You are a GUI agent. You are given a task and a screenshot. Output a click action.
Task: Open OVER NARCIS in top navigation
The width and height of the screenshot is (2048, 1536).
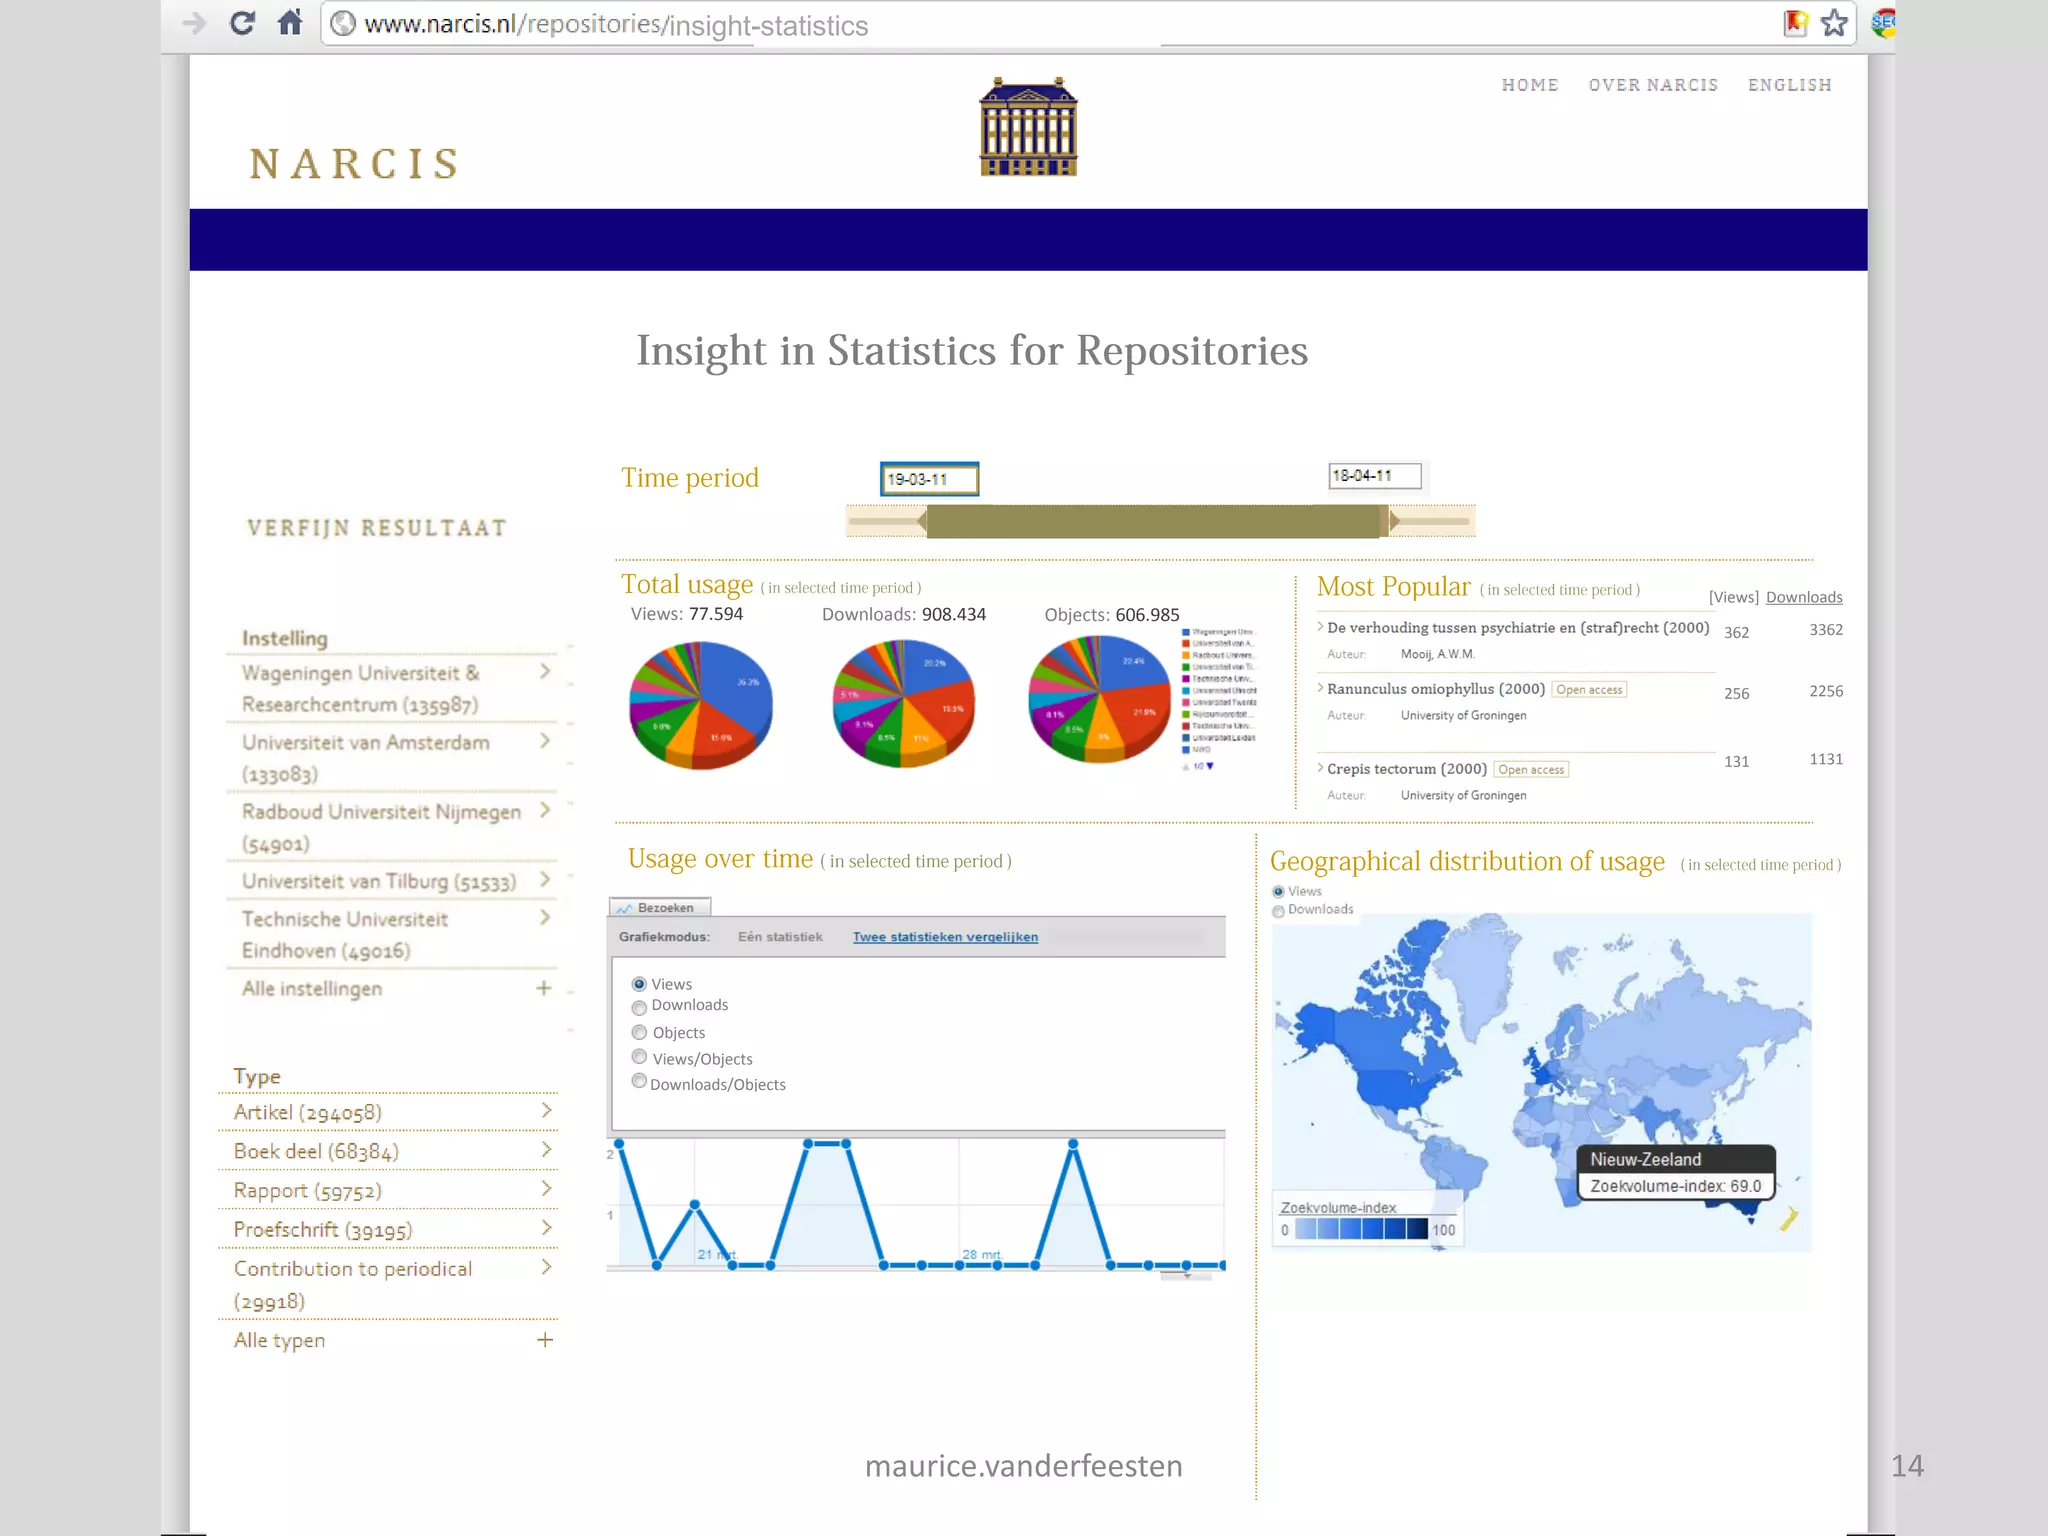[1653, 85]
